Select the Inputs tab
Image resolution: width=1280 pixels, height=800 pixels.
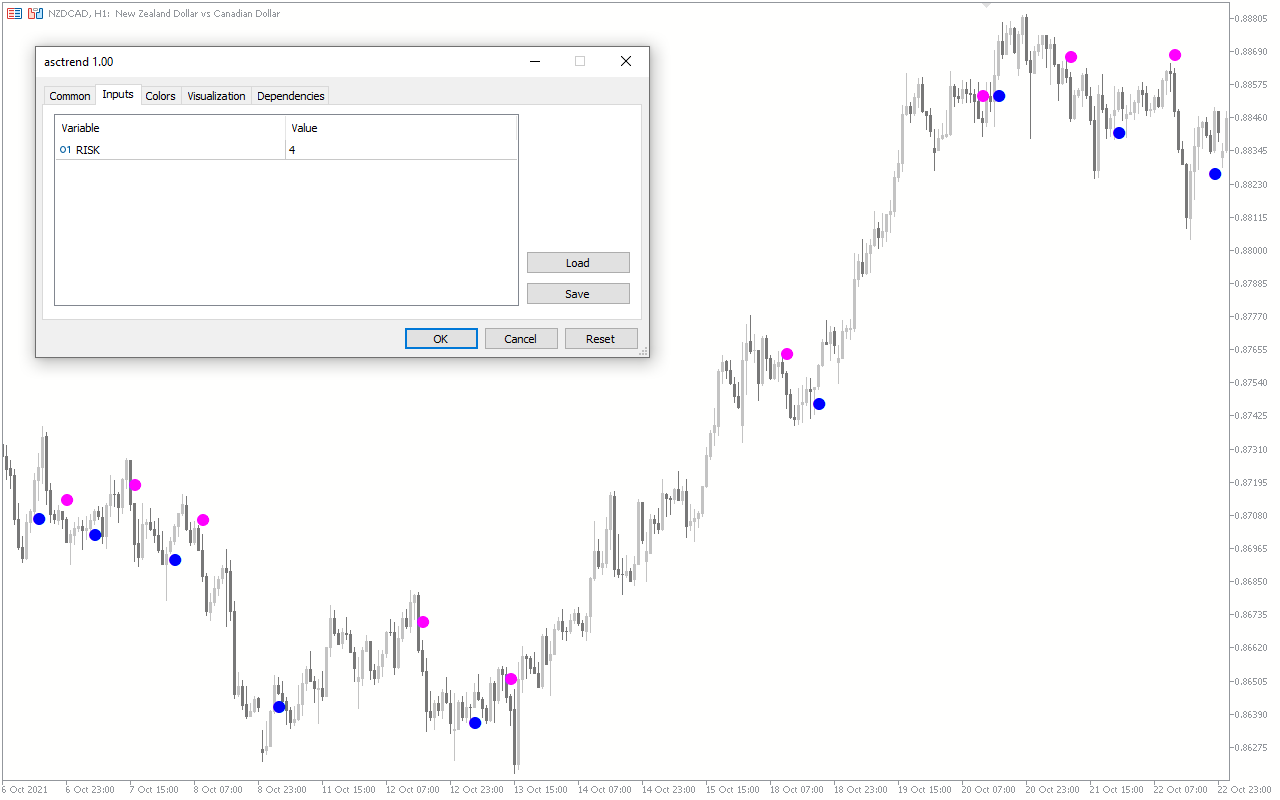(118, 95)
